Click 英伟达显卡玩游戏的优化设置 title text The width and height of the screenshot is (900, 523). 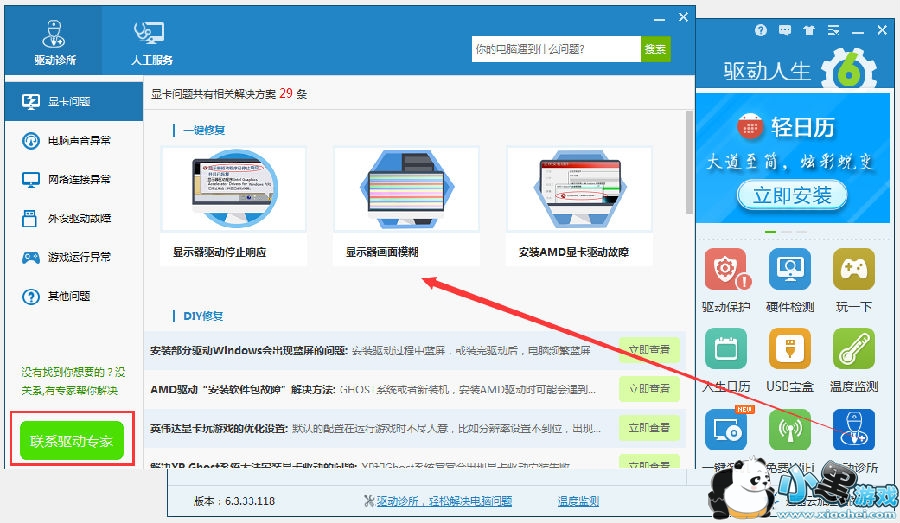pyautogui.click(x=219, y=428)
